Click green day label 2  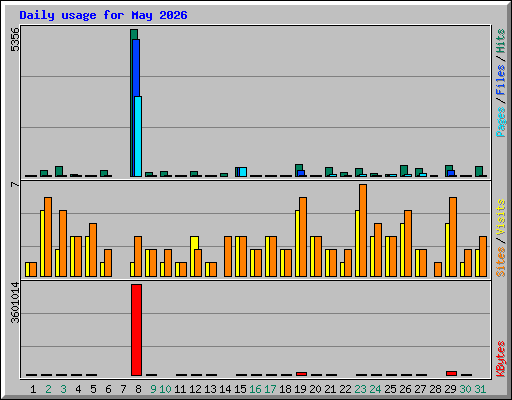(48, 389)
